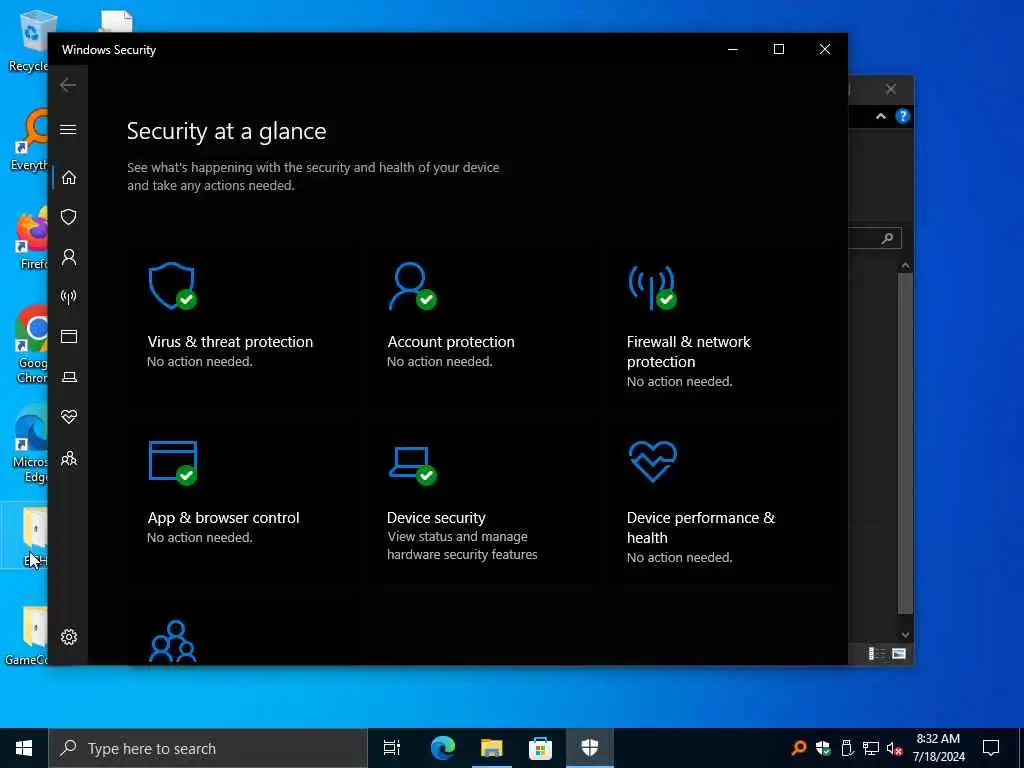Click the scrollbar in background window

[905, 444]
